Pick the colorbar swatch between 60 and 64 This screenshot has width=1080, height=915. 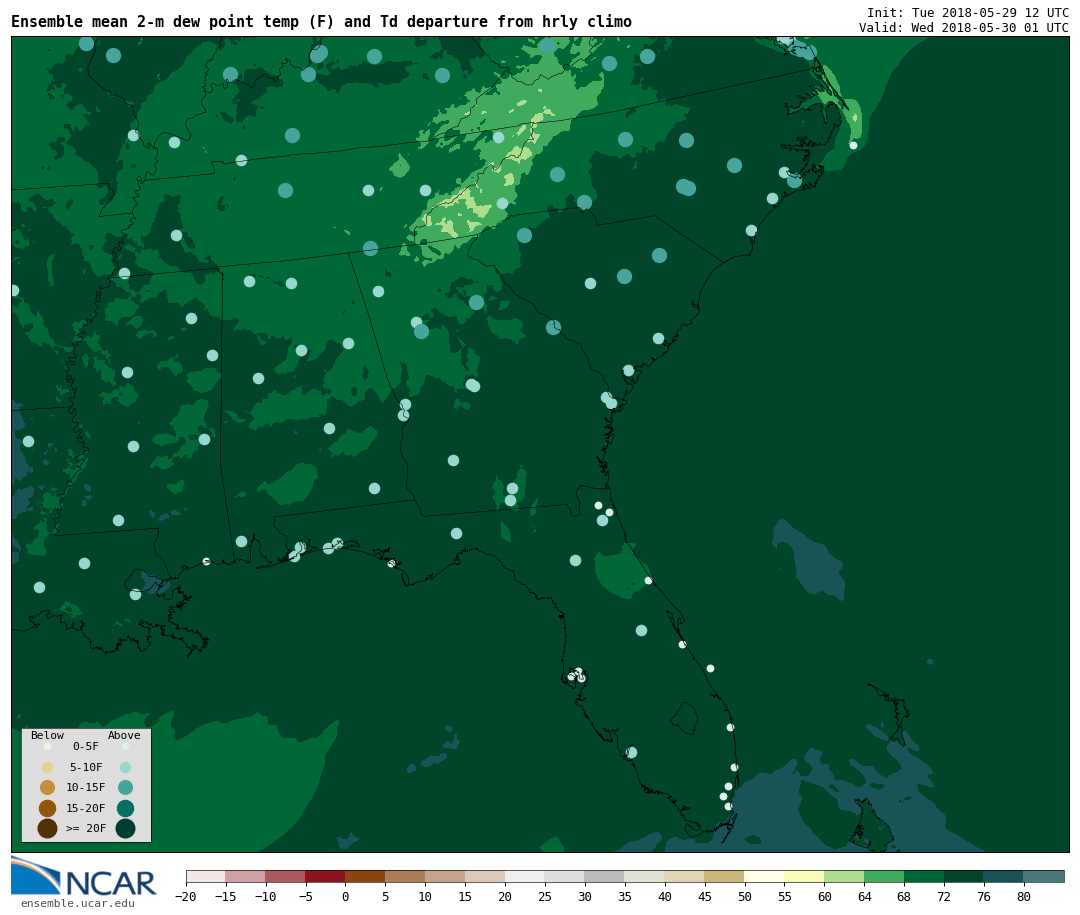[x=844, y=876]
